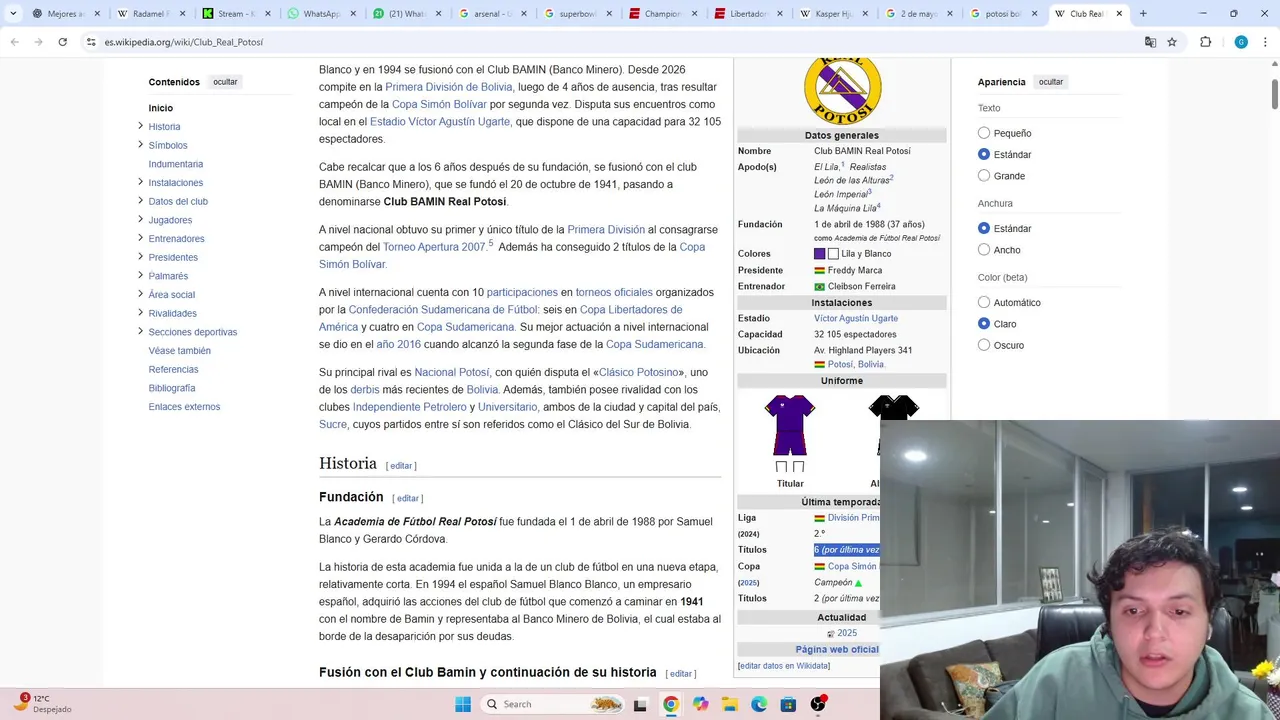Select Estándar text size
Screen dimensions: 1280x720
point(984,154)
